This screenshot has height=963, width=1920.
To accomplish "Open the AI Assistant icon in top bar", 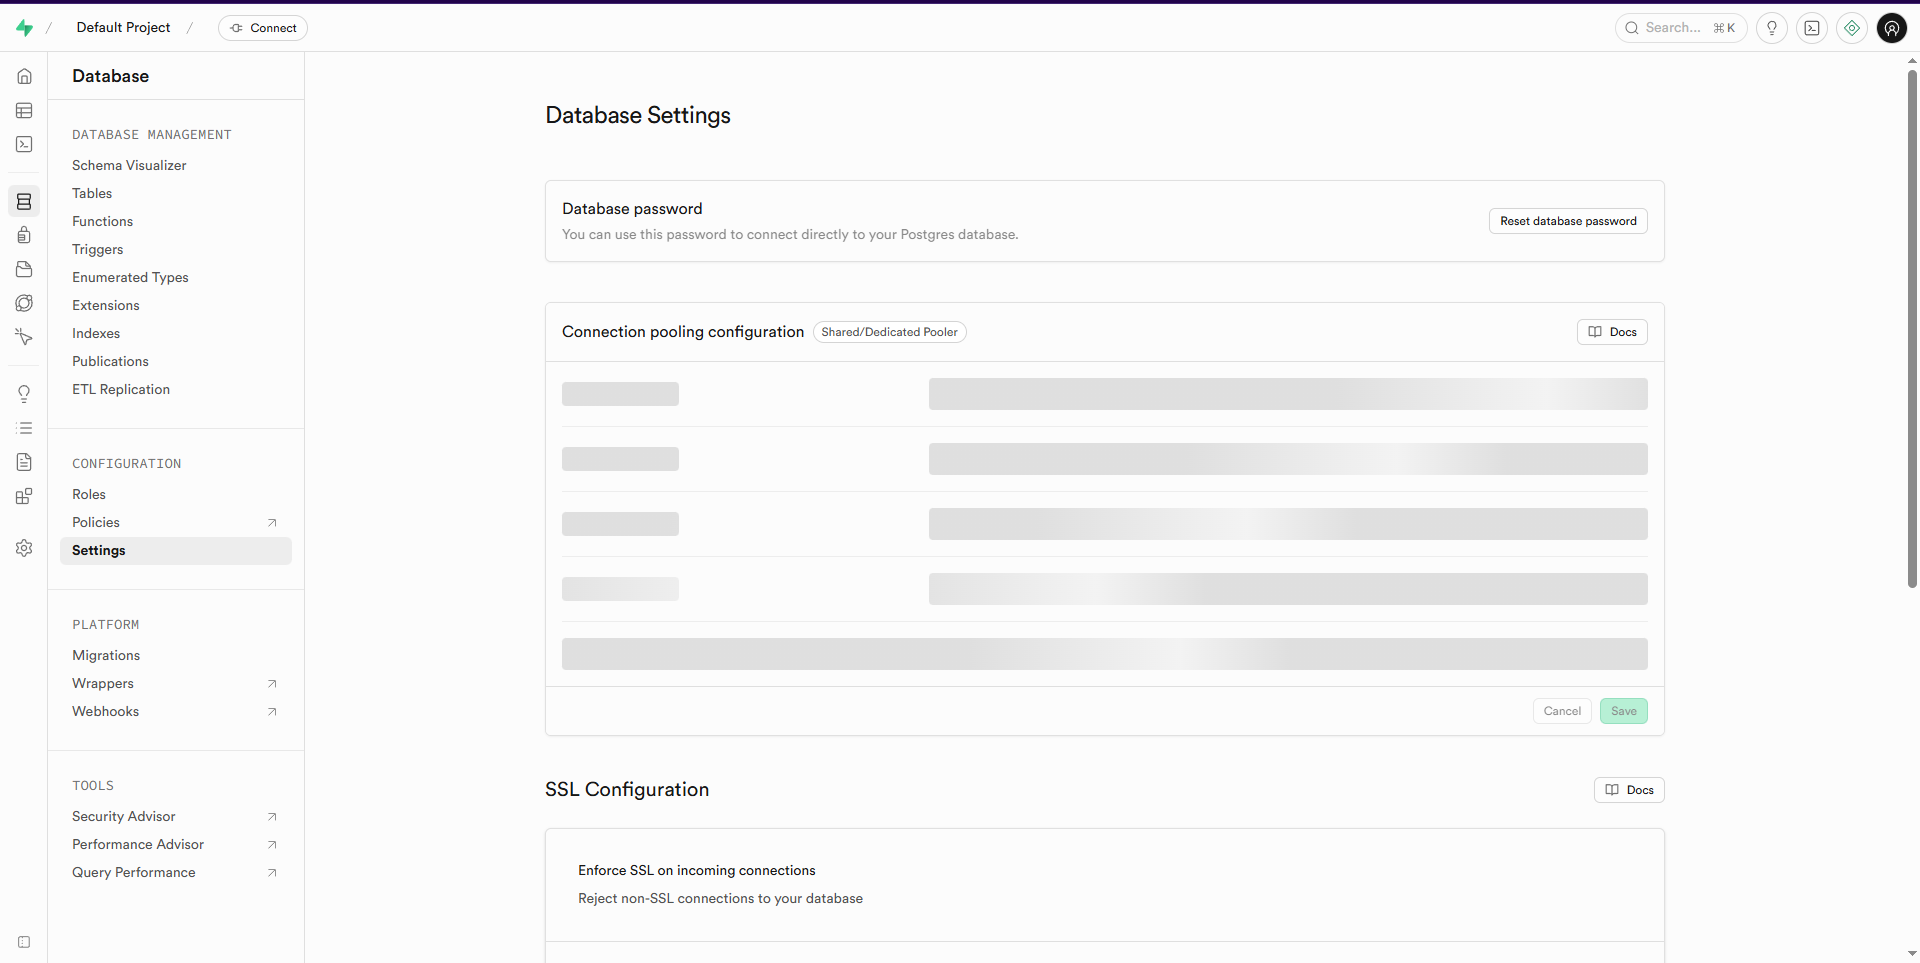I will point(1851,28).
